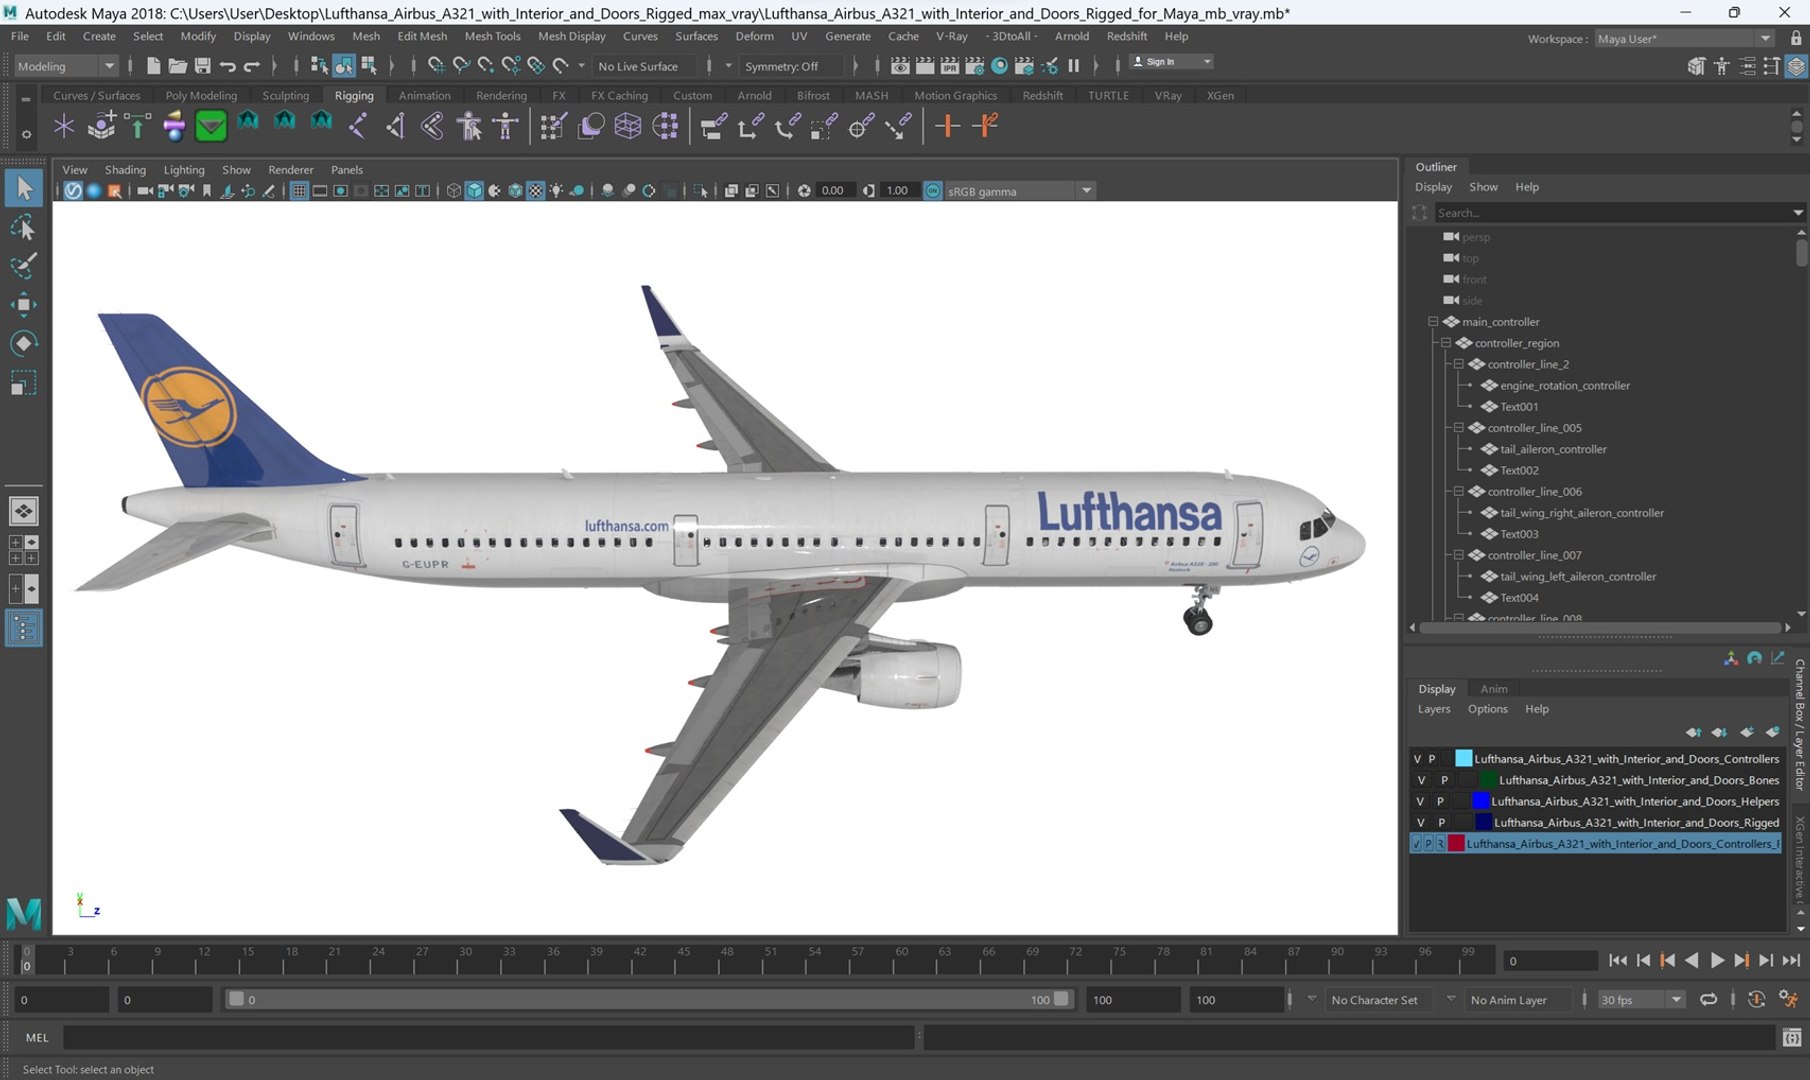
Task: Click the Quick Rig figure shelf icon
Action: (469, 126)
